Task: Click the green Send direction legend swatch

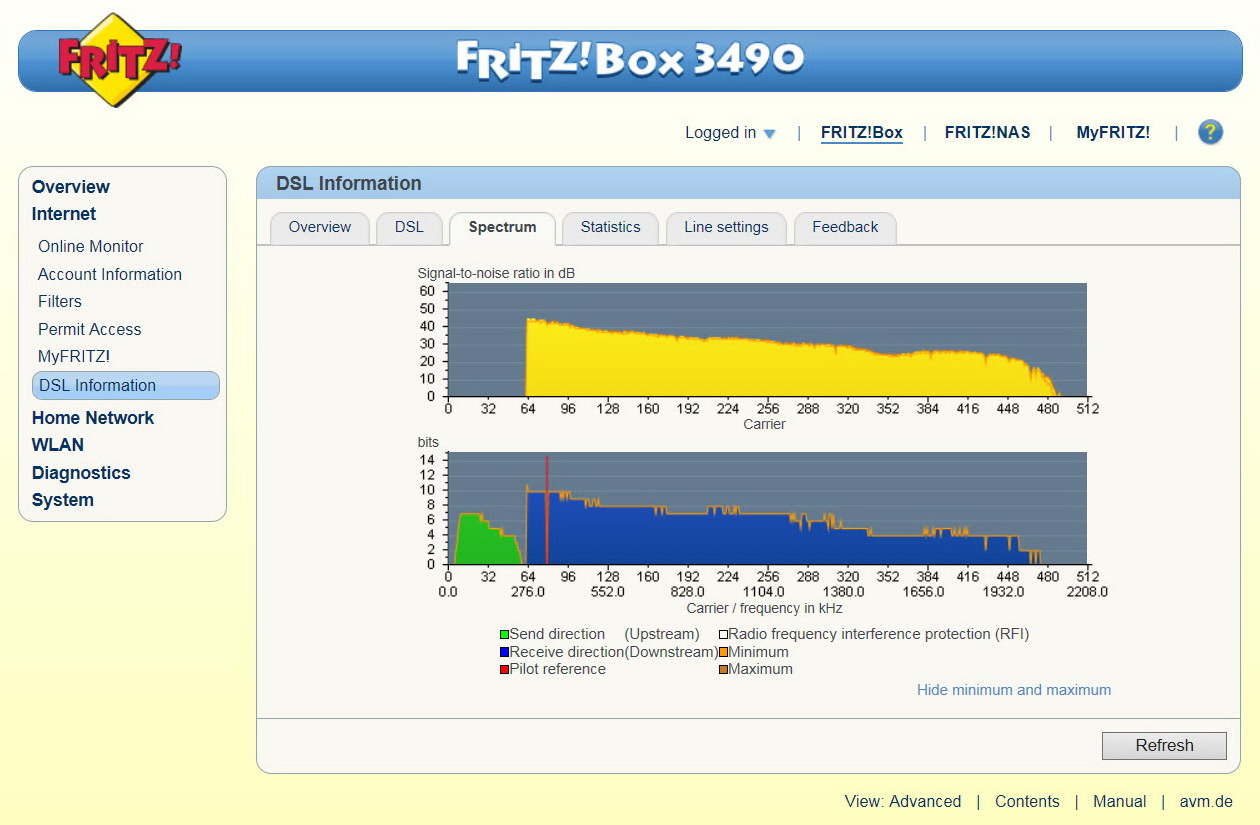Action: point(505,635)
